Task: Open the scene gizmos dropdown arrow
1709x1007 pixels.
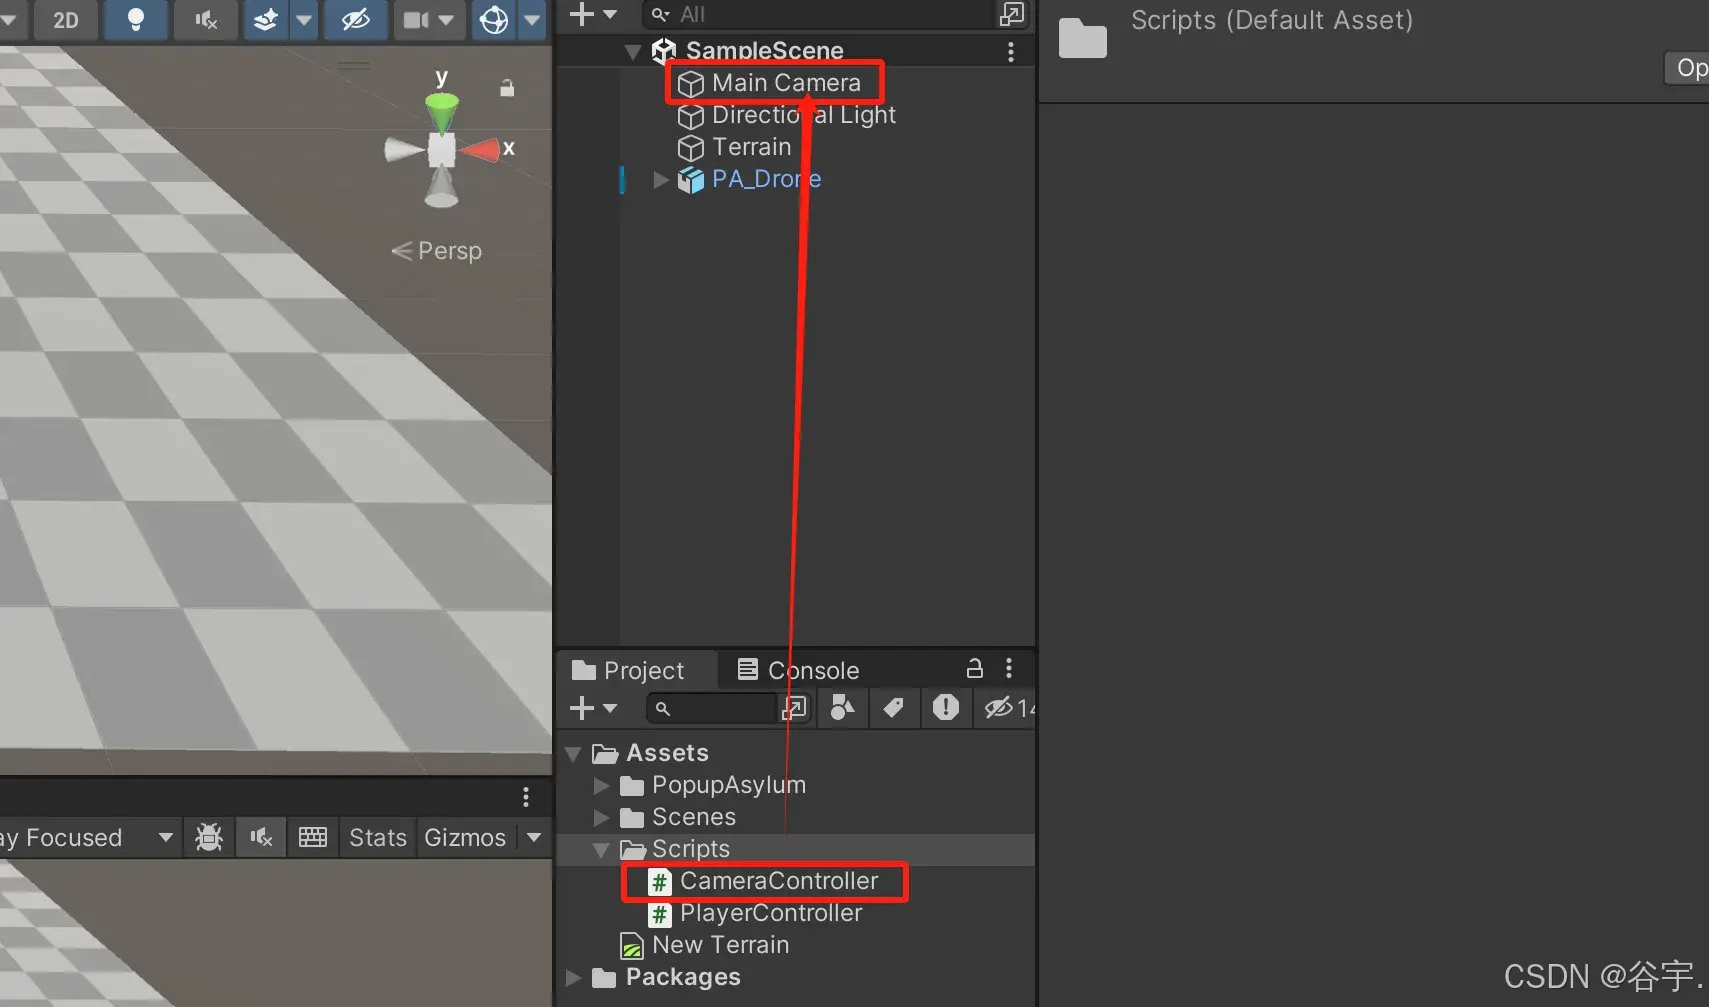Action: 533,20
